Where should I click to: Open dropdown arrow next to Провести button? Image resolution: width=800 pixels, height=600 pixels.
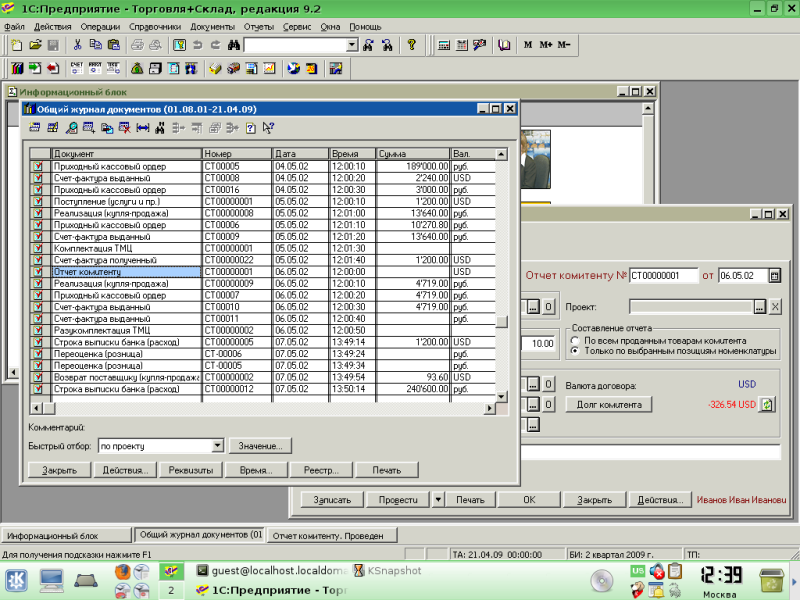click(x=438, y=499)
